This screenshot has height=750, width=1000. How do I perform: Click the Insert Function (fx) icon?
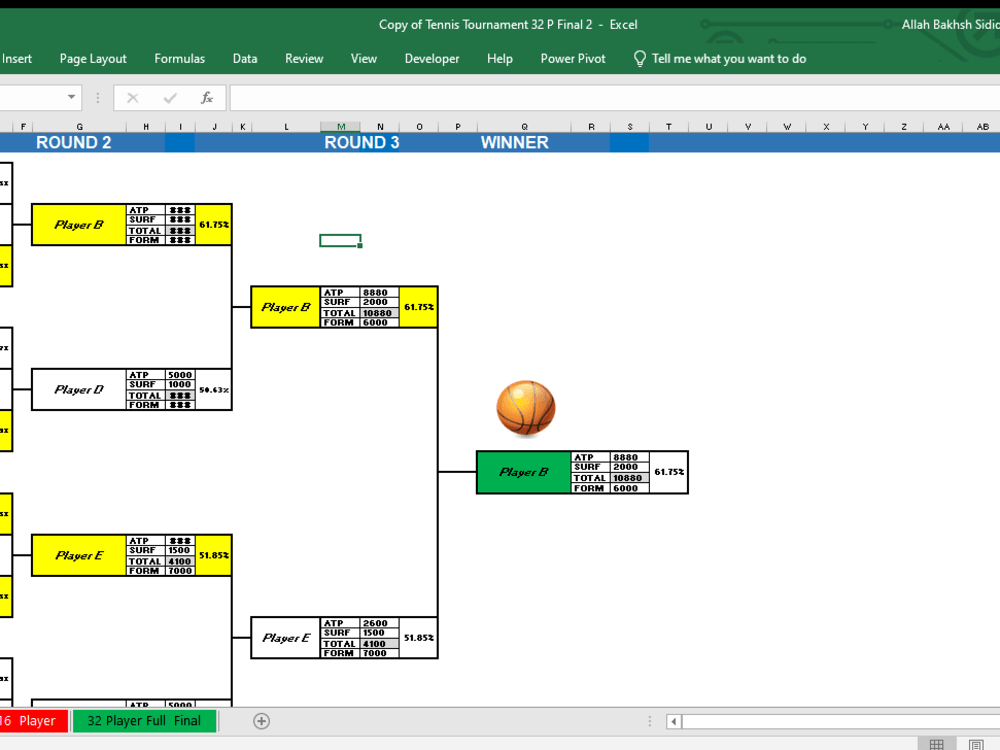pos(207,97)
